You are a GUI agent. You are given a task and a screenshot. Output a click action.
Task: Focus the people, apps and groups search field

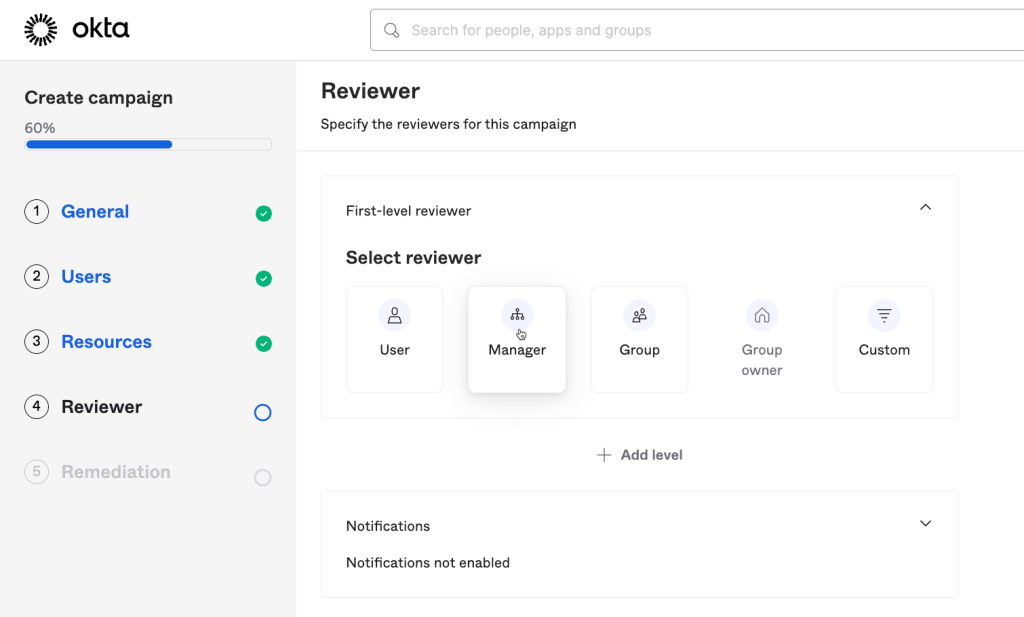point(700,31)
